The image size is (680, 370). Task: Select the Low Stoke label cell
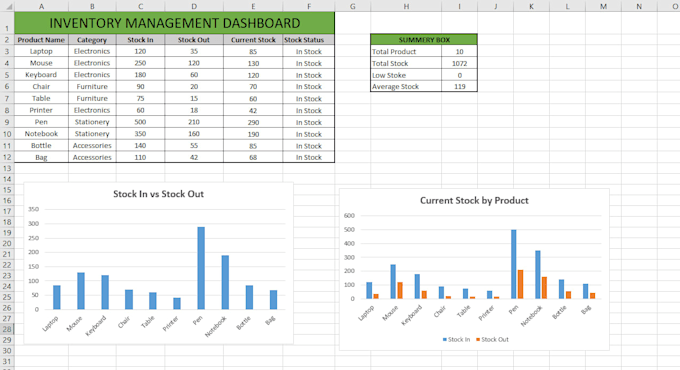(x=406, y=75)
